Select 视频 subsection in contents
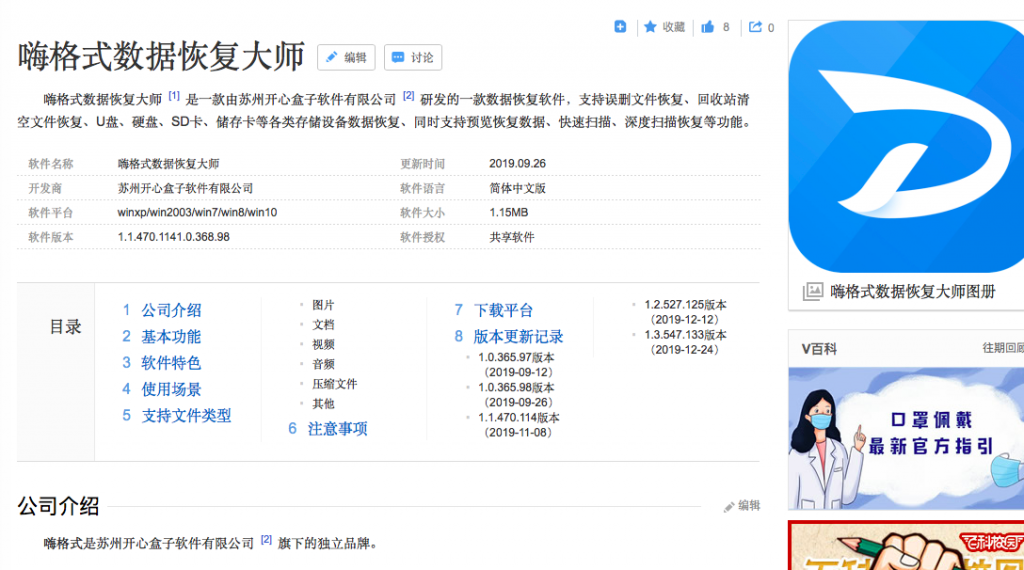Image resolution: width=1024 pixels, height=570 pixels. pyautogui.click(x=323, y=344)
